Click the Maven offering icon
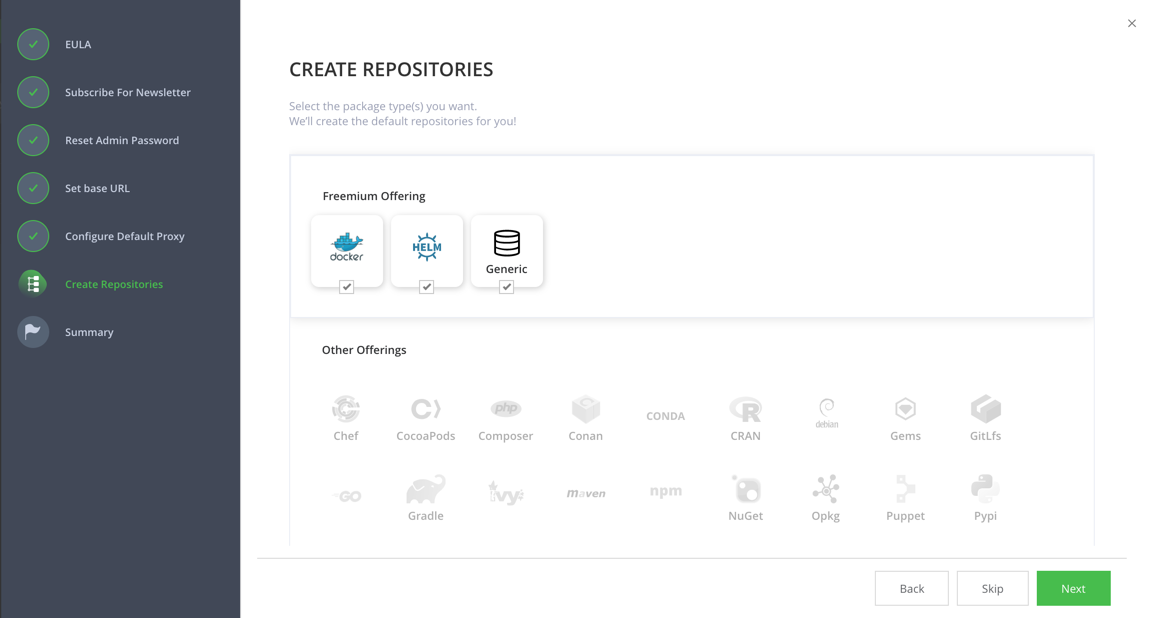The image size is (1152, 618). click(585, 490)
